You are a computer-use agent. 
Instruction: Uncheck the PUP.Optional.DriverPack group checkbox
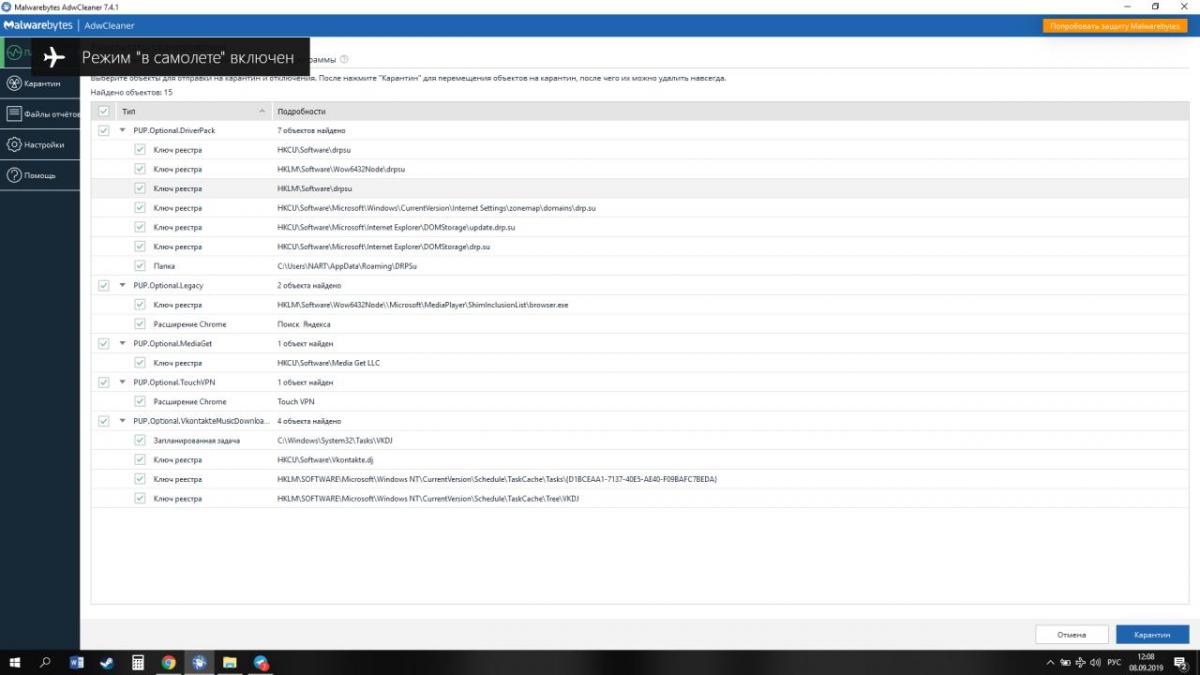[104, 130]
